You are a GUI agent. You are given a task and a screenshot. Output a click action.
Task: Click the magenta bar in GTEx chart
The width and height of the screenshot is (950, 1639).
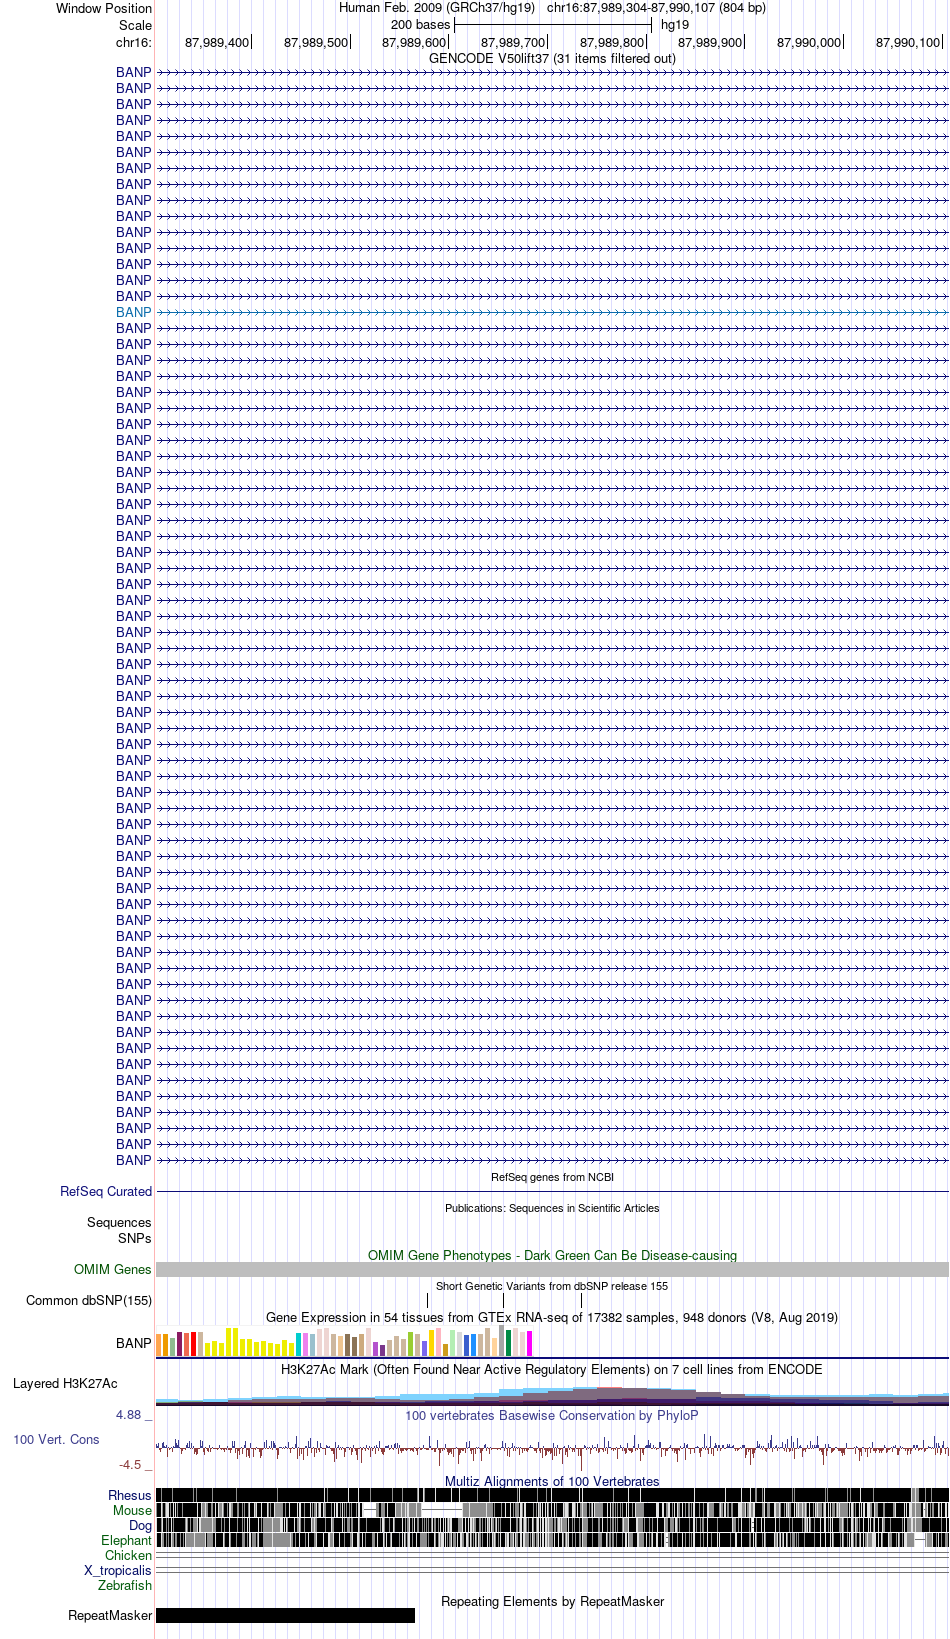coord(530,1343)
